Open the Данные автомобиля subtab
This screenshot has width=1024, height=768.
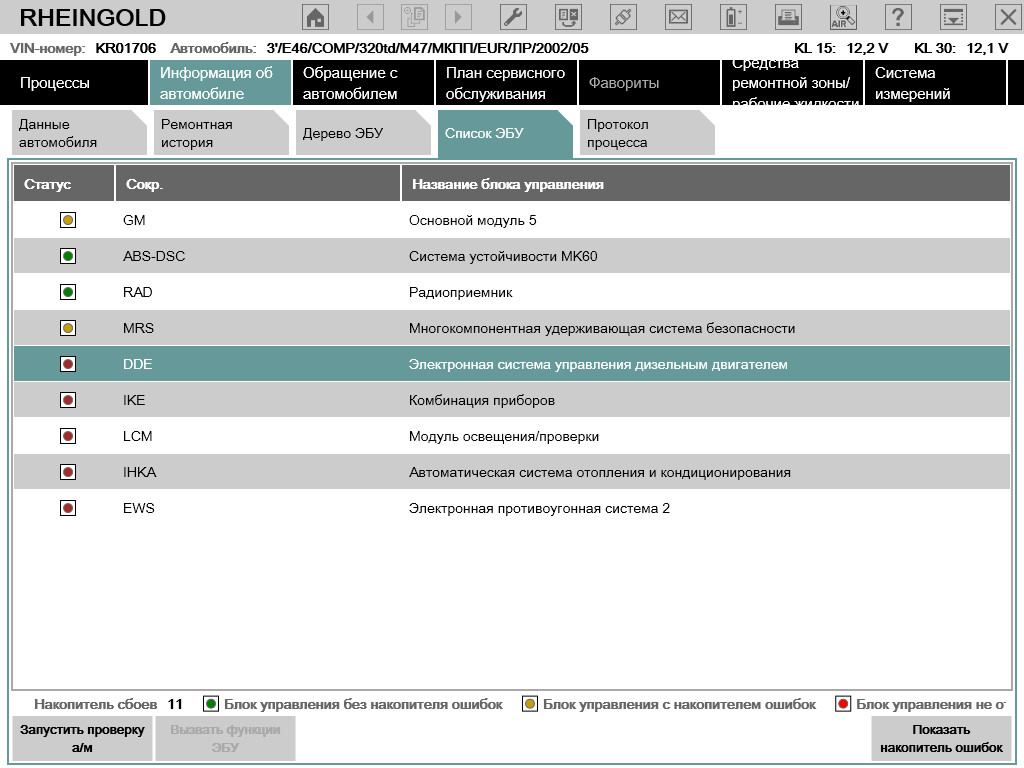[79, 133]
